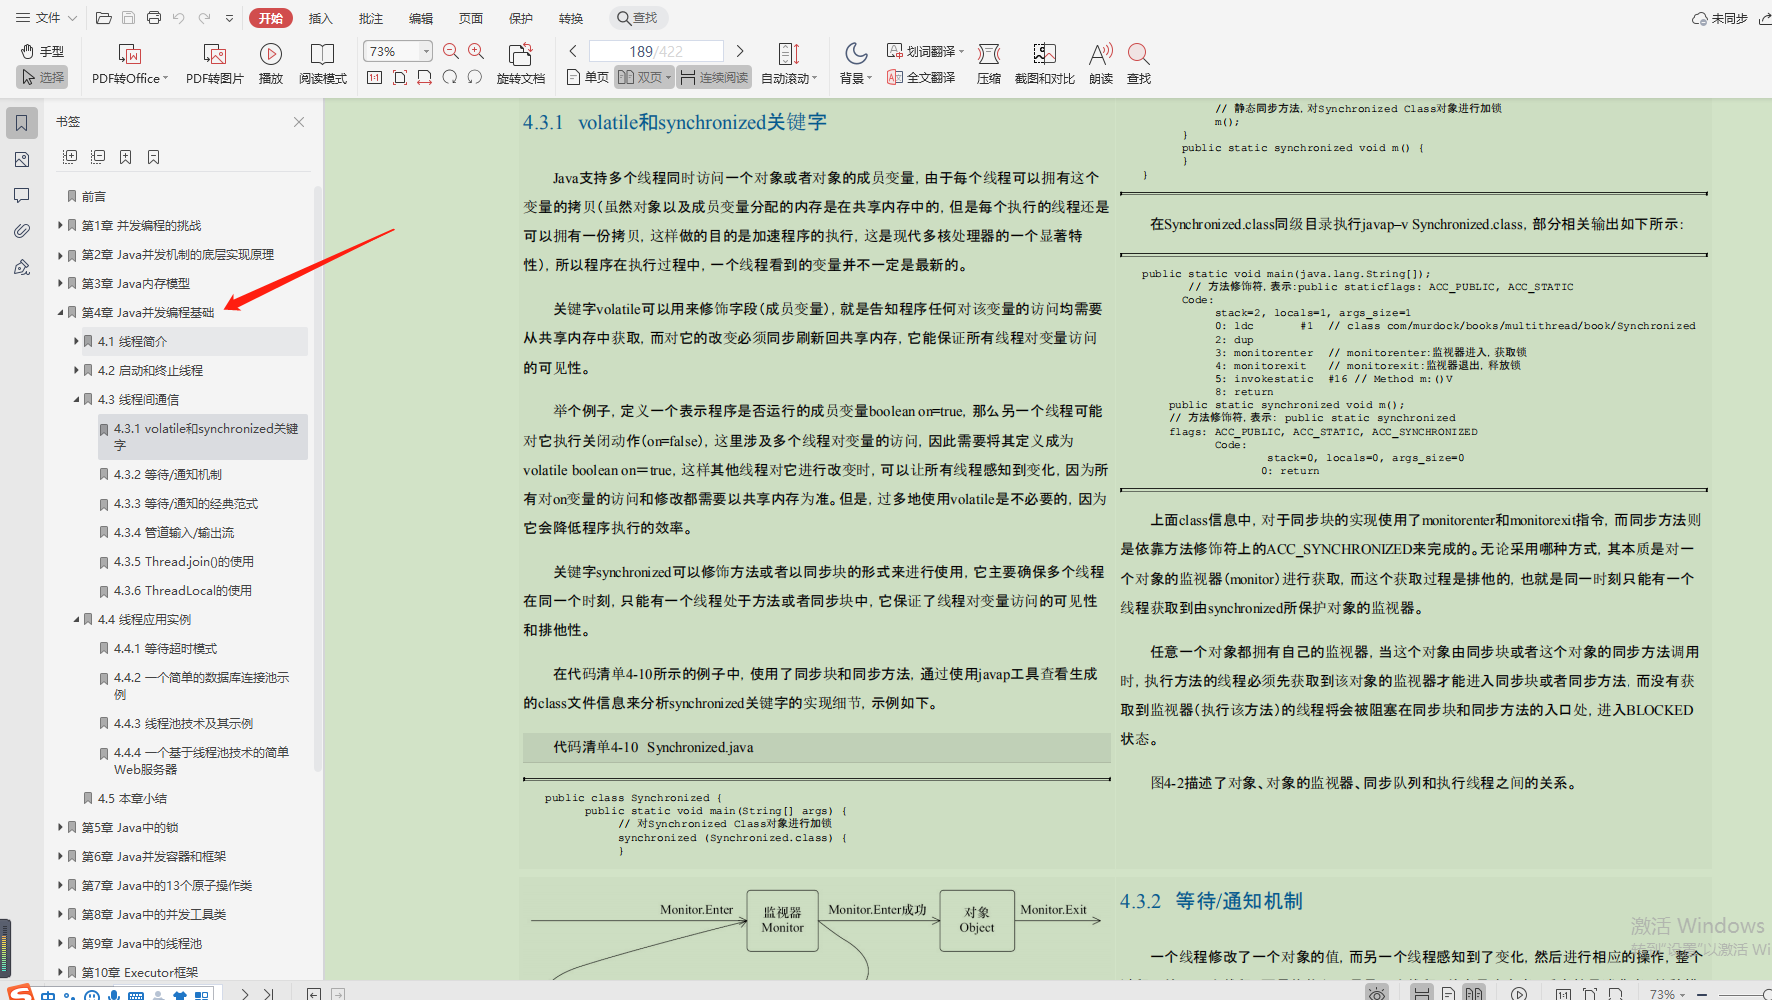Click the zoom out magnifier icon
This screenshot has width=1772, height=1000.
451,51
